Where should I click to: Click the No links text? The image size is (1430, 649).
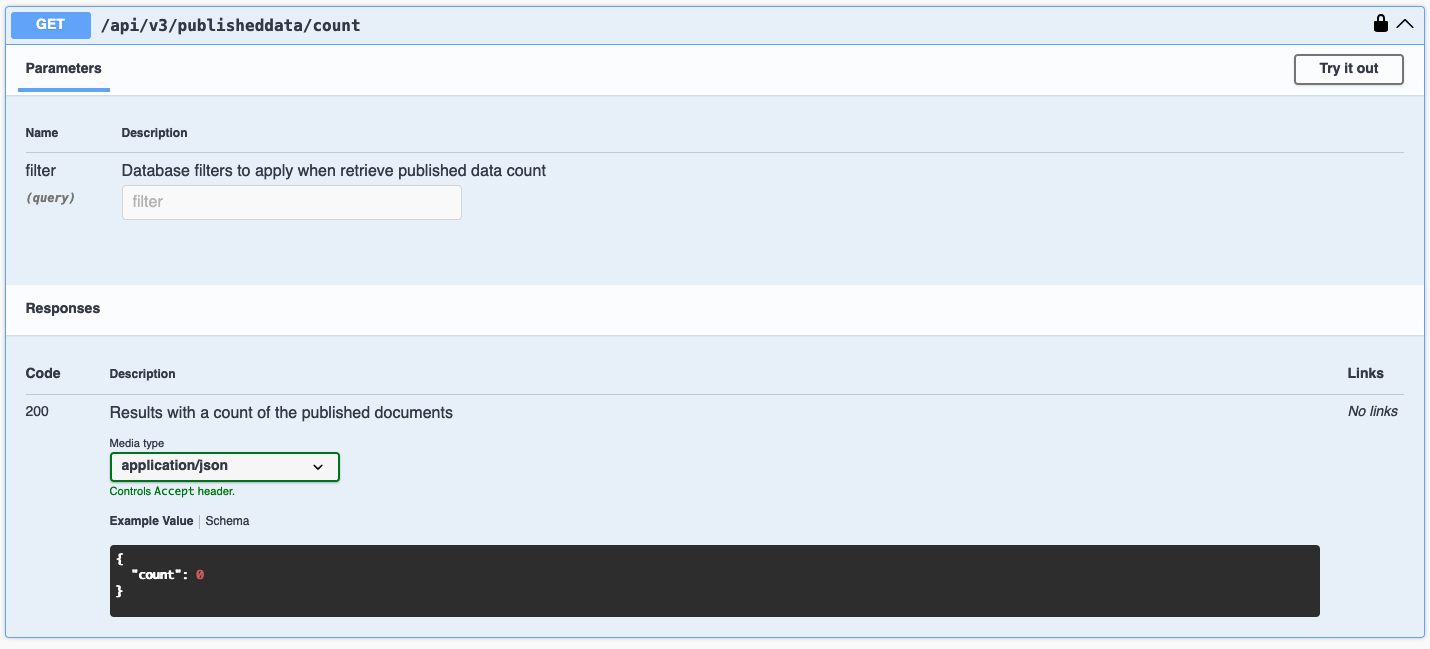[1372, 411]
